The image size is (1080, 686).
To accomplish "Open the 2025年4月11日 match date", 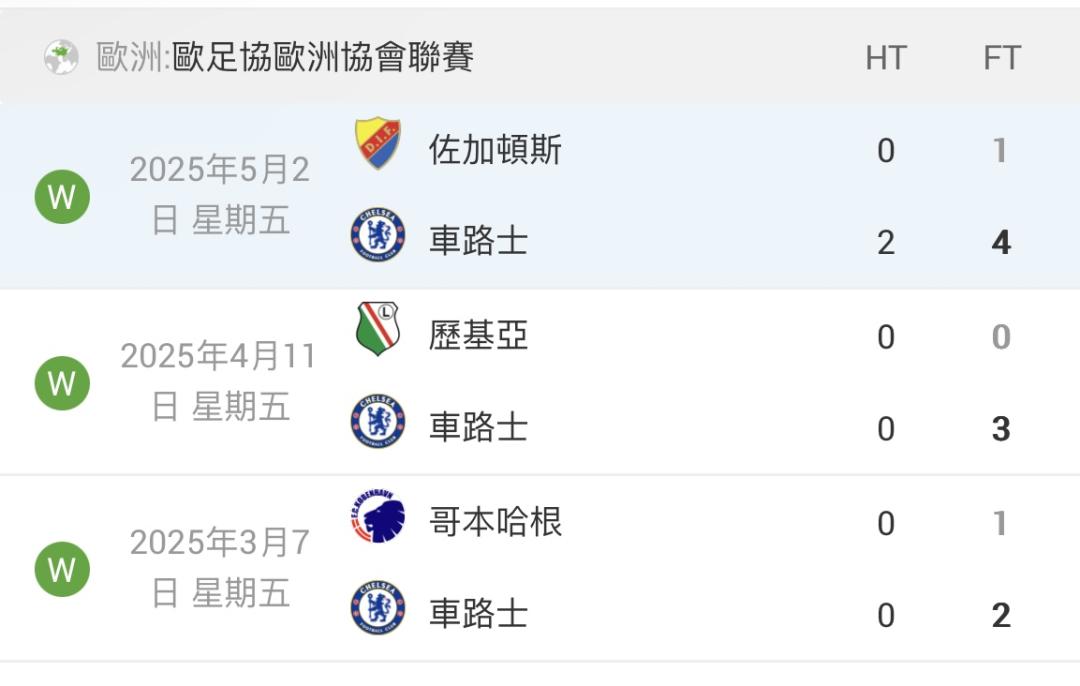I will click(220, 382).
